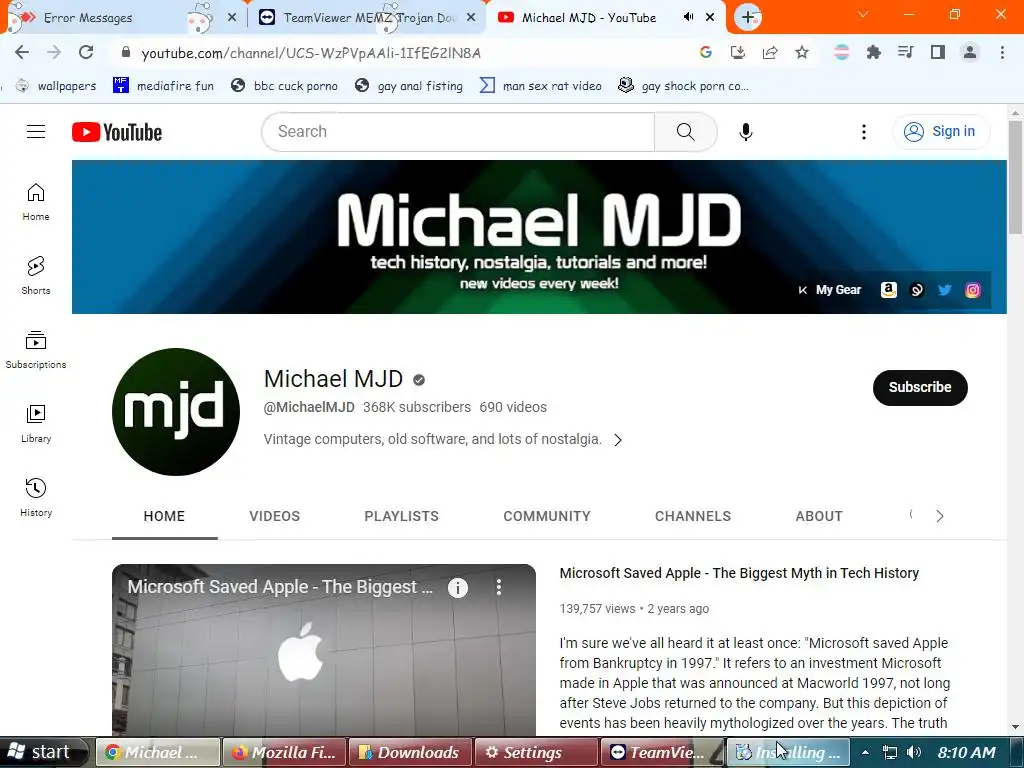Open YouTube settings three-dot menu
Screen dimensions: 1024x768
tap(863, 132)
